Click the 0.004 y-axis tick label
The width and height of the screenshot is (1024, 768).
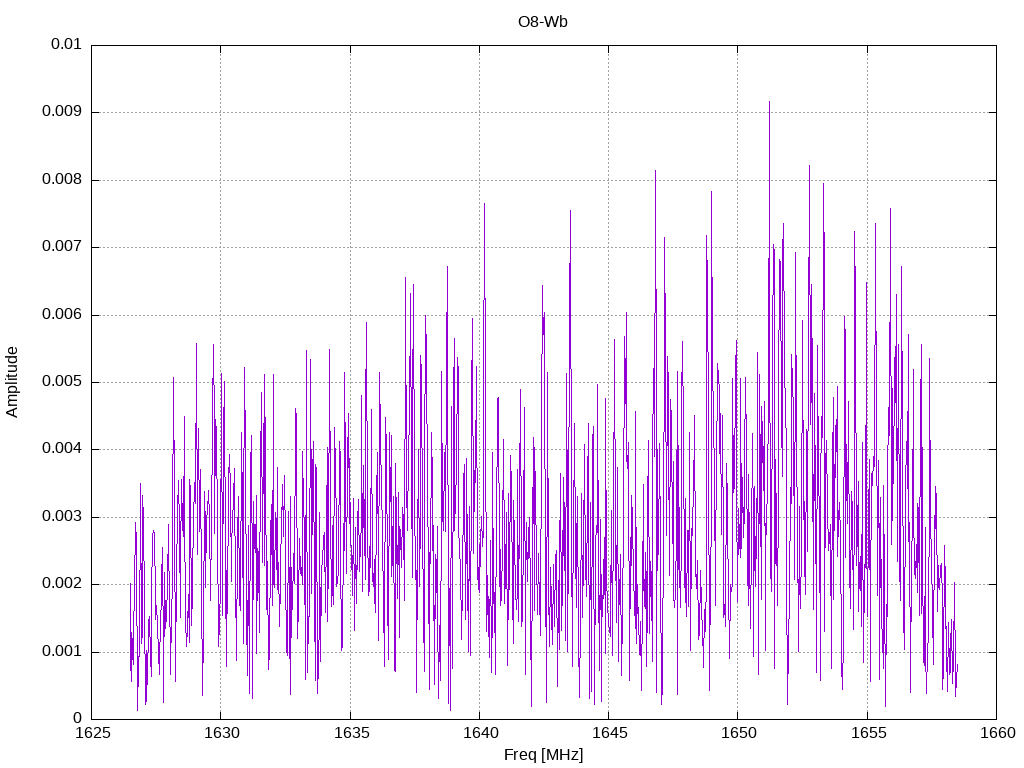62,449
